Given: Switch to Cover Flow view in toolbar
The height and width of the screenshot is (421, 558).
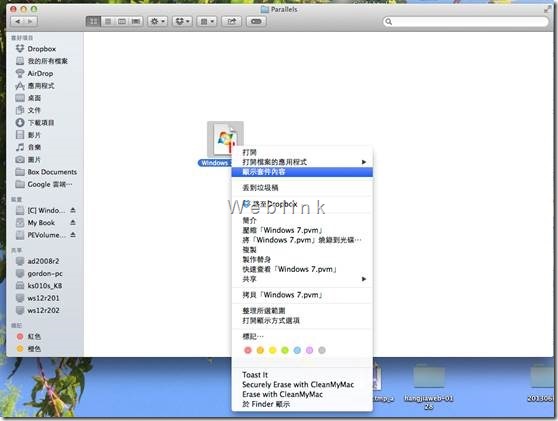Looking at the screenshot, I should (136, 22).
